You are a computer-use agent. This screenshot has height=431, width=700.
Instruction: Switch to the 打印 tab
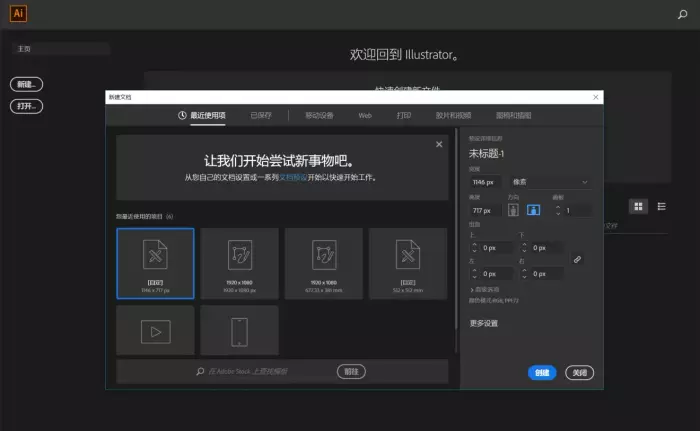(404, 115)
